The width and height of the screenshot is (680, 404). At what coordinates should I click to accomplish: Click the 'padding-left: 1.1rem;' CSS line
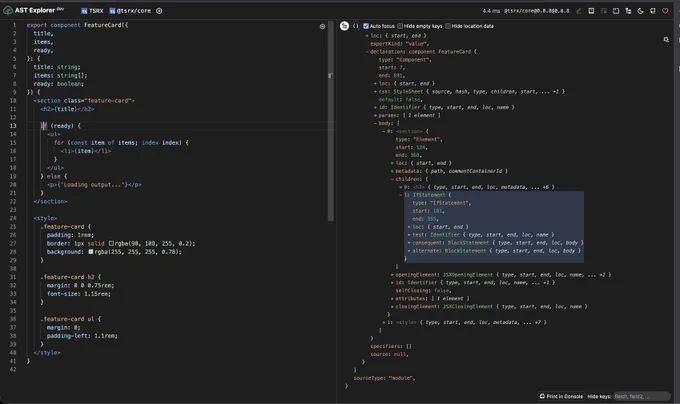(x=82, y=336)
